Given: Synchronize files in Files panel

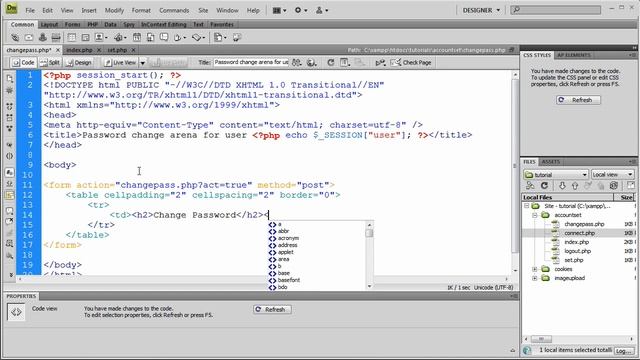Looking at the screenshot, I should pyautogui.click(x=613, y=186).
